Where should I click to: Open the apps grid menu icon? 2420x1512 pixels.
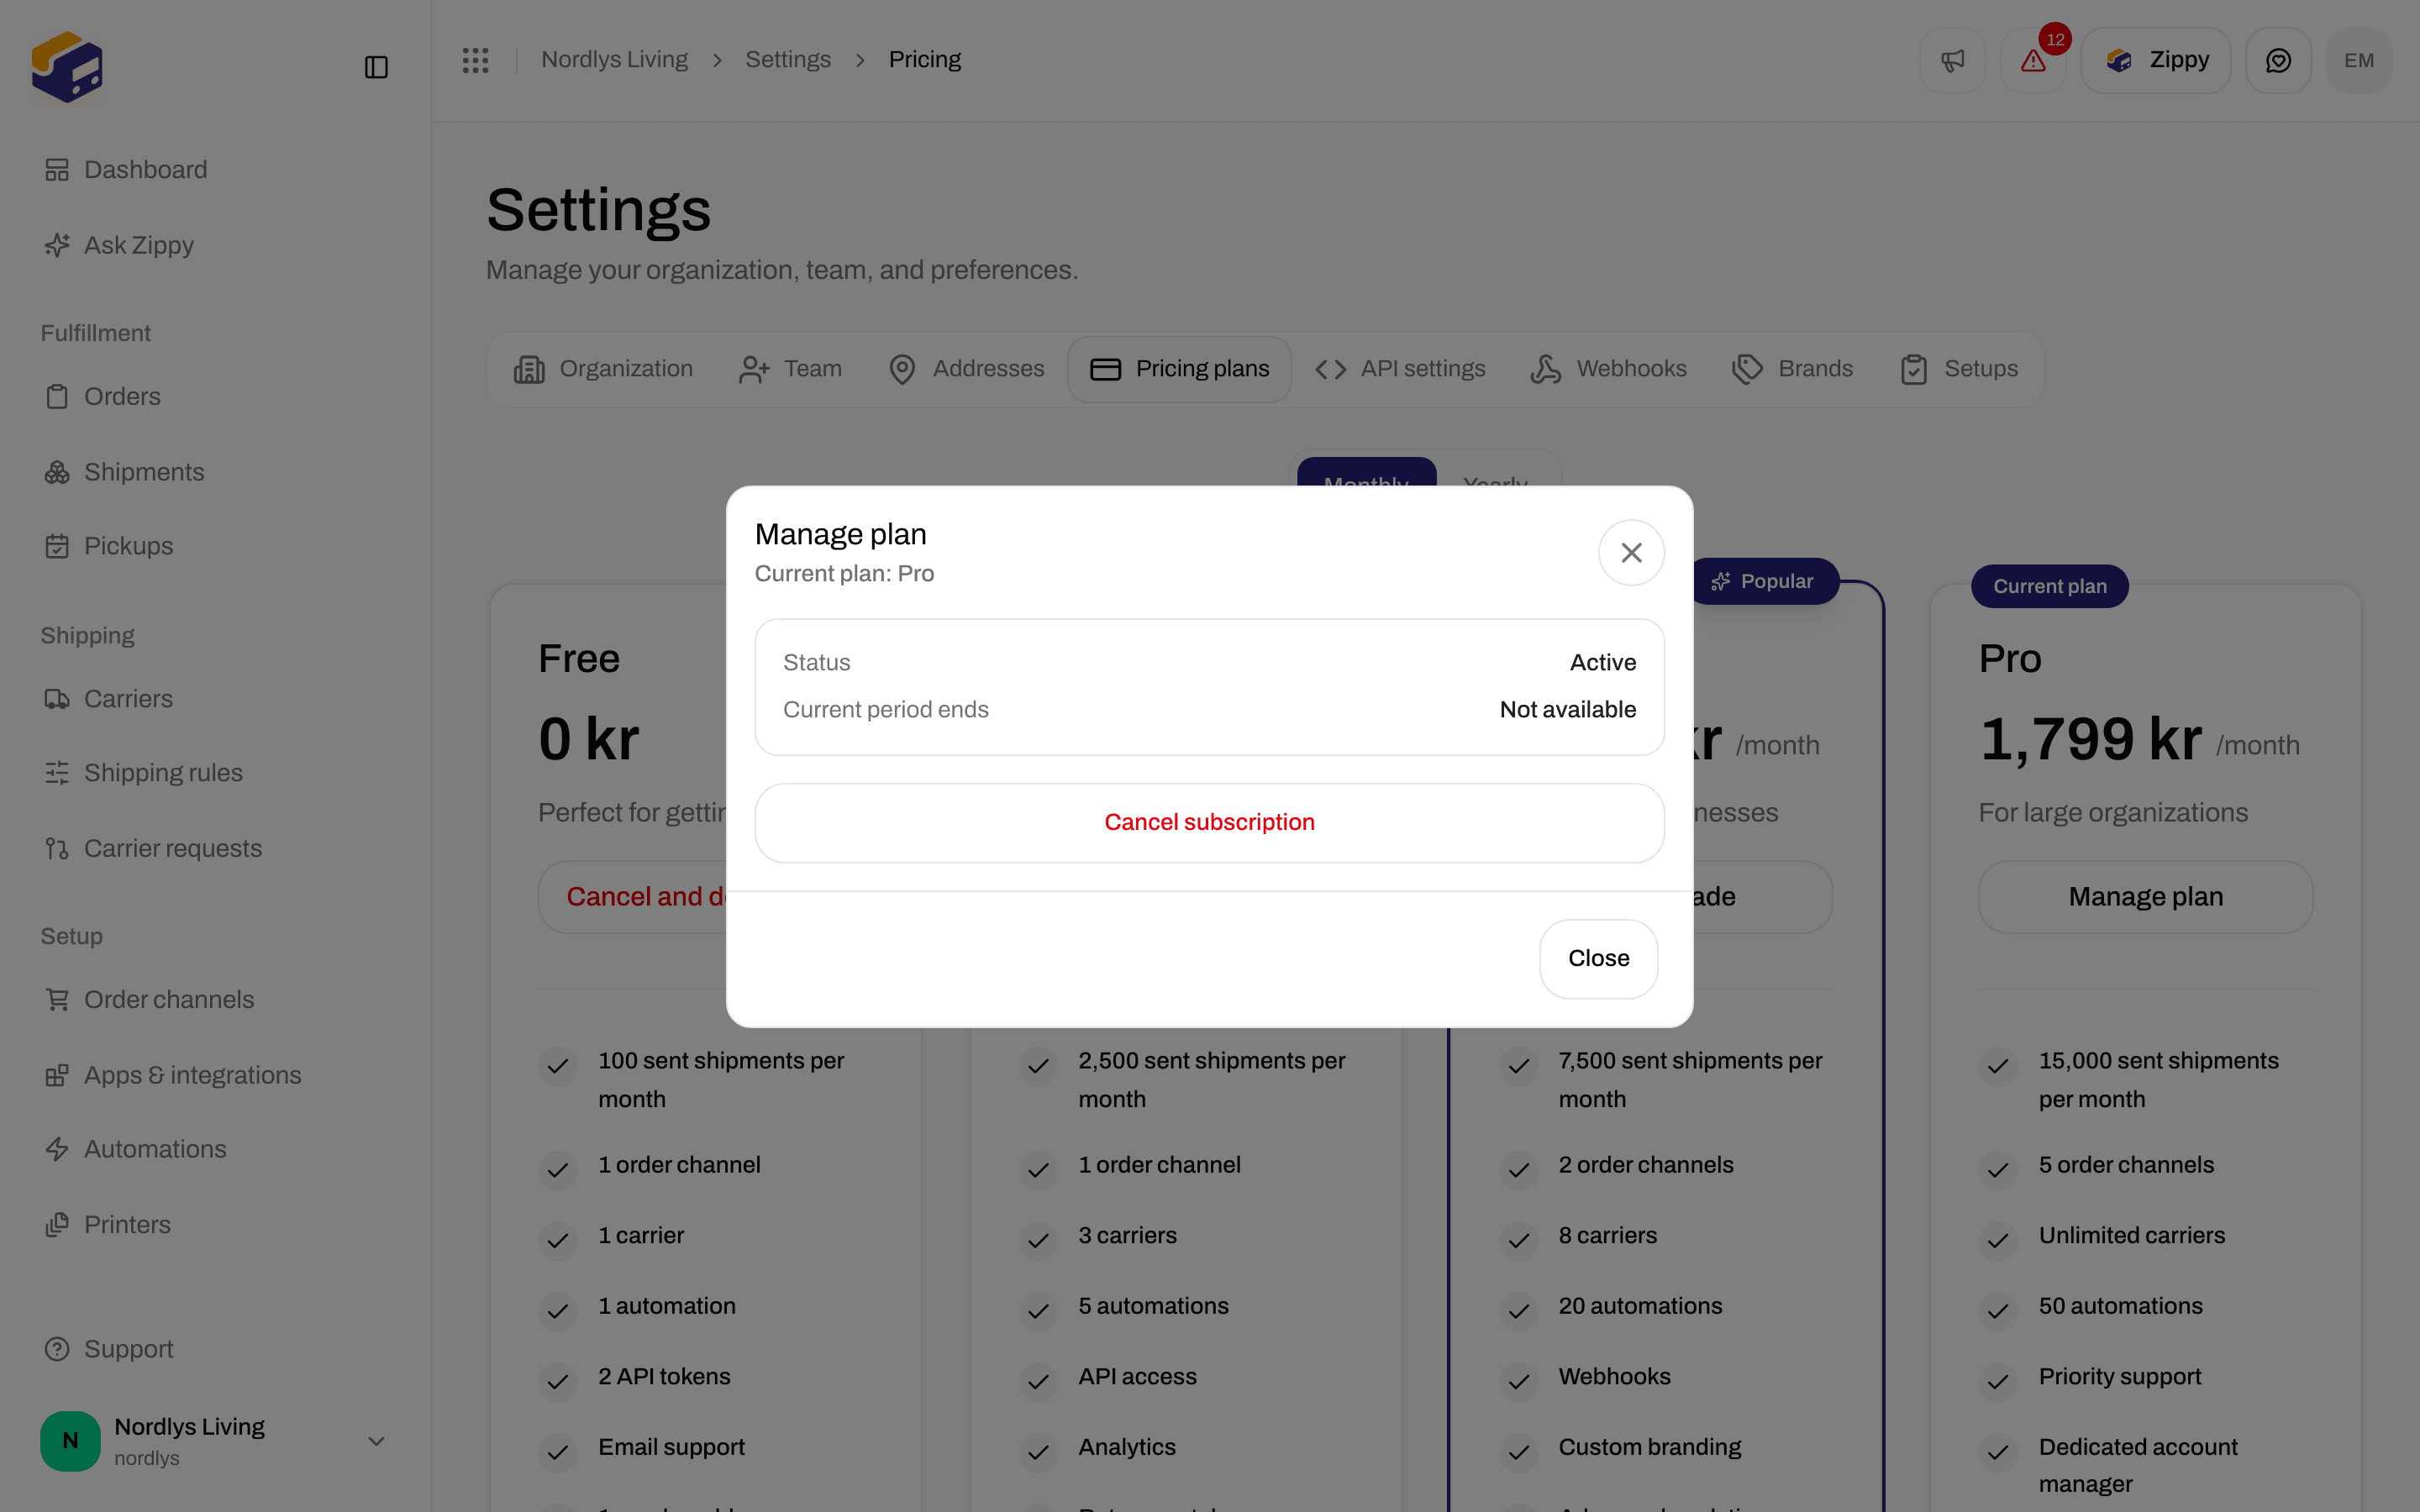[x=475, y=60]
